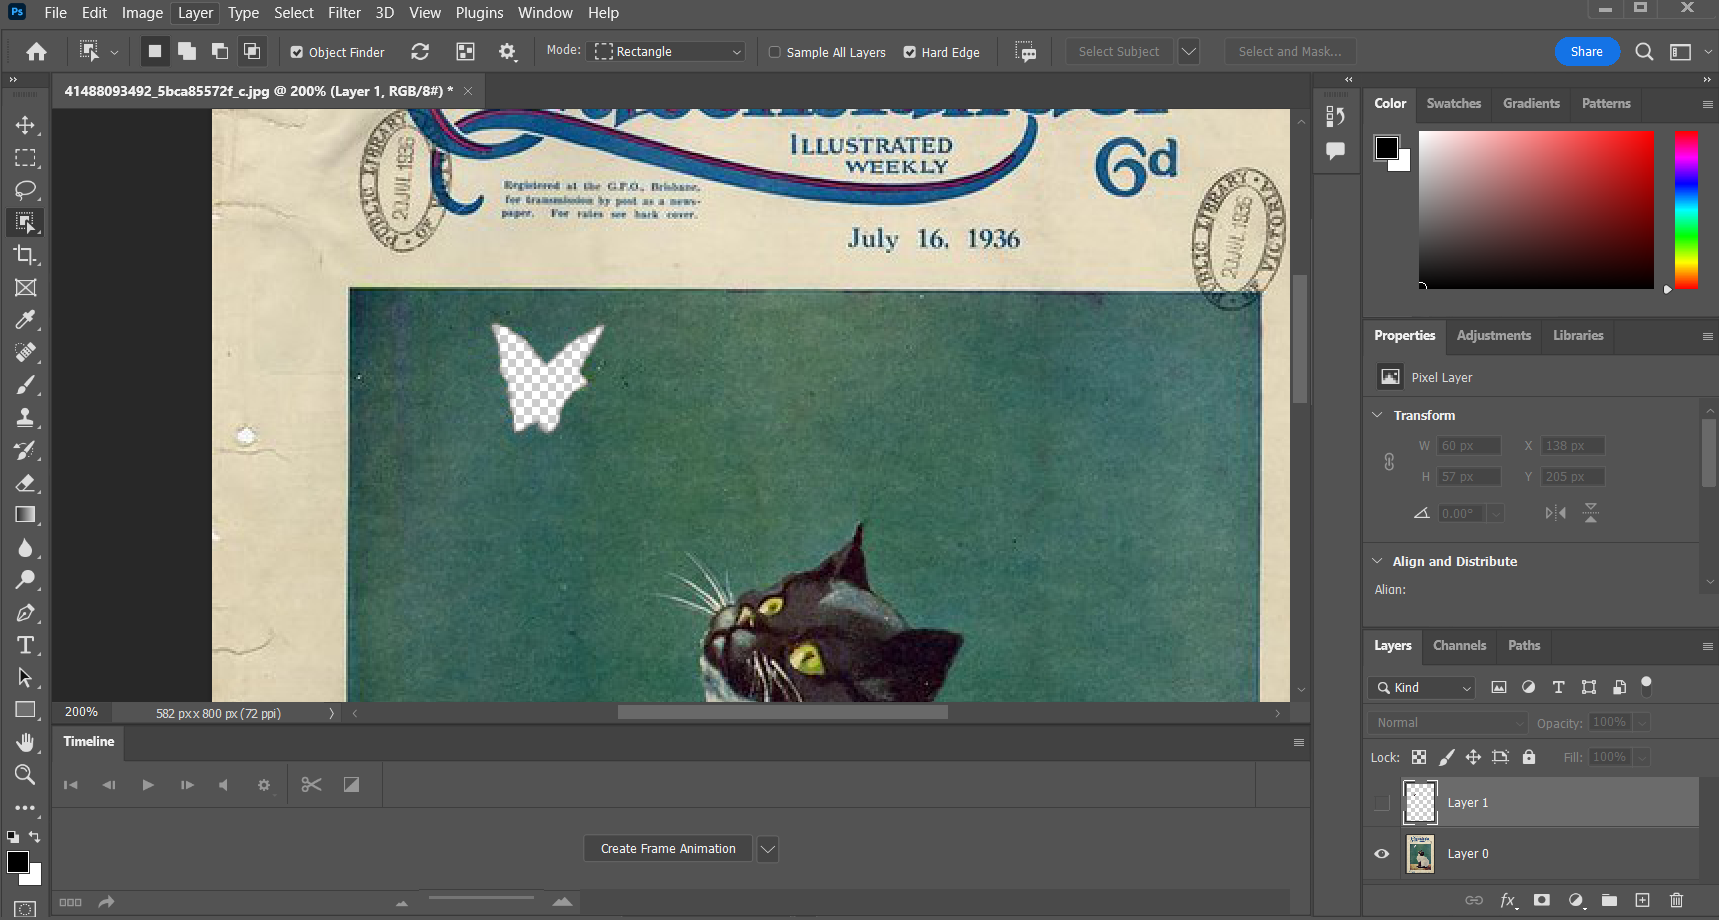Select the Clone Stamp tool
The height and width of the screenshot is (920, 1719).
(x=25, y=417)
